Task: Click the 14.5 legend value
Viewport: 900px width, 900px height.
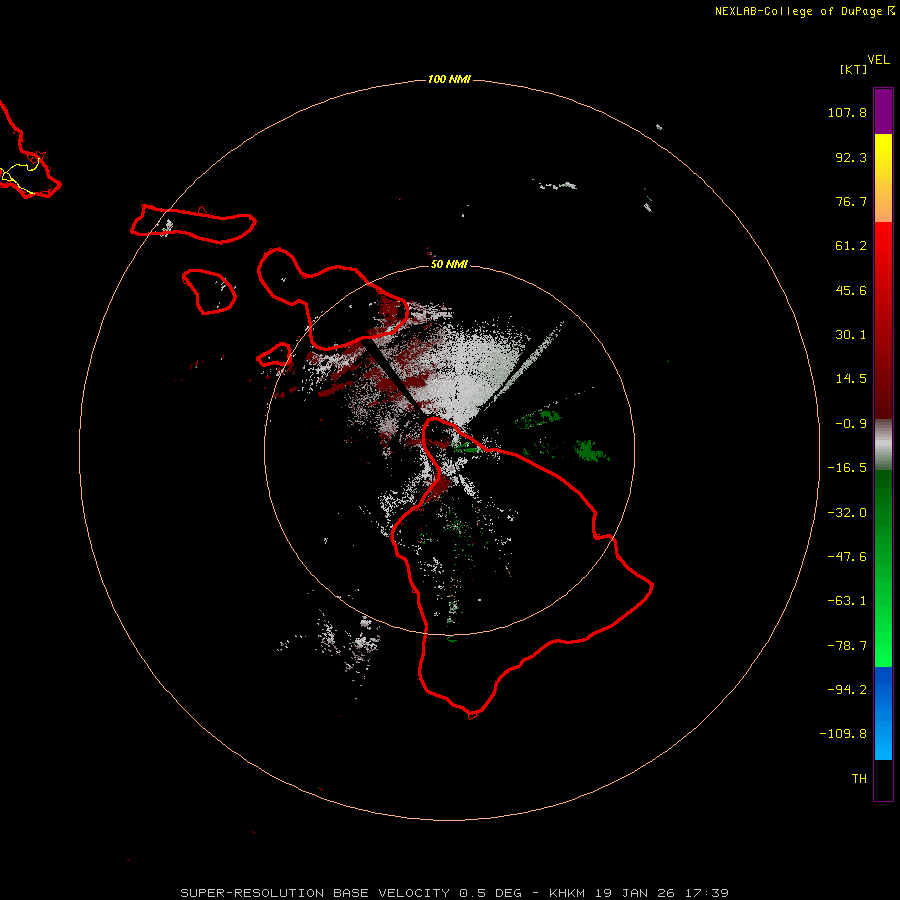Action: click(x=851, y=379)
